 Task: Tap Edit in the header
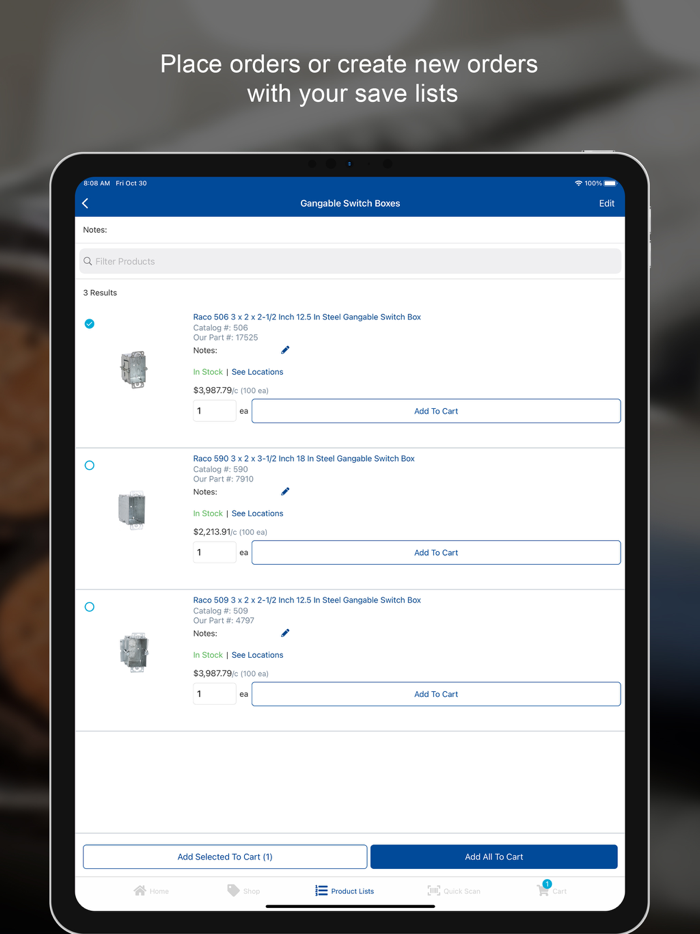pos(606,204)
